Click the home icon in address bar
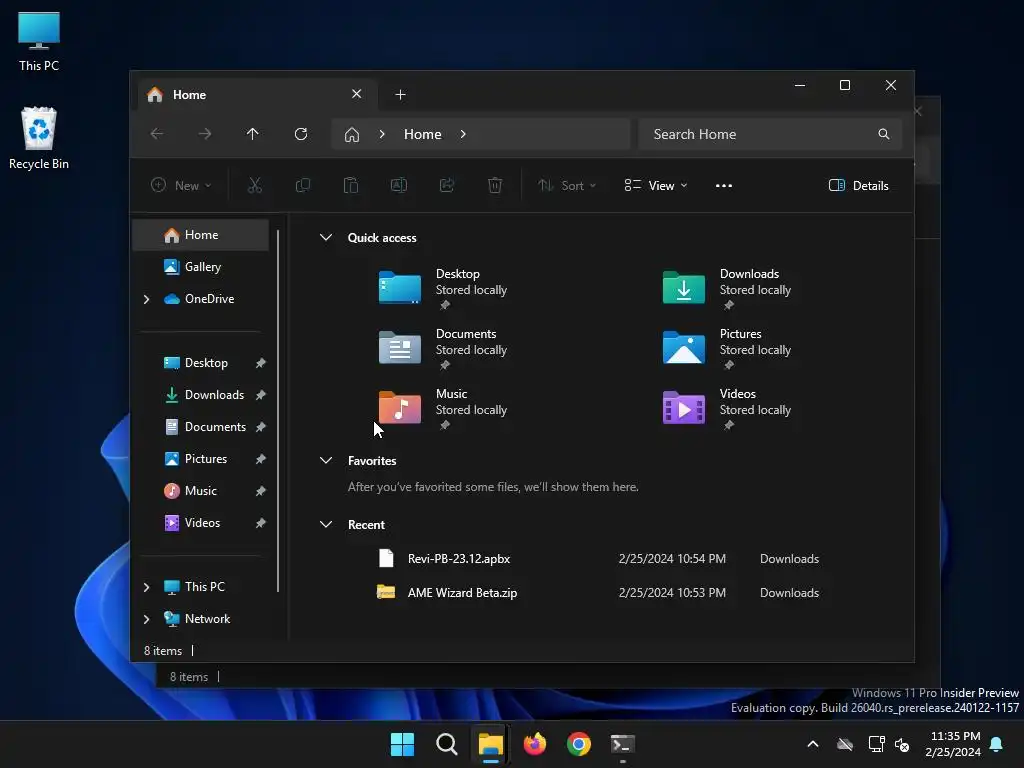Viewport: 1024px width, 768px height. pyautogui.click(x=352, y=135)
